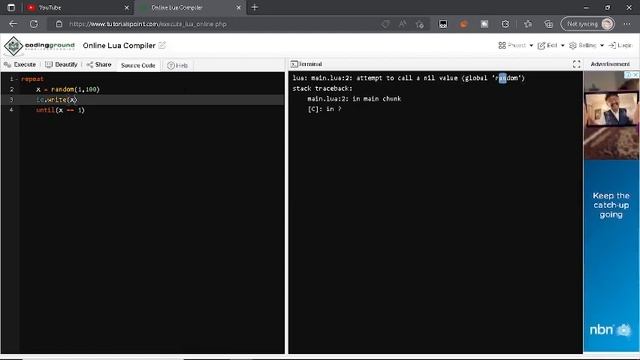Click the Share button
Image resolution: width=640 pixels, height=360 pixels.
tap(99, 64)
